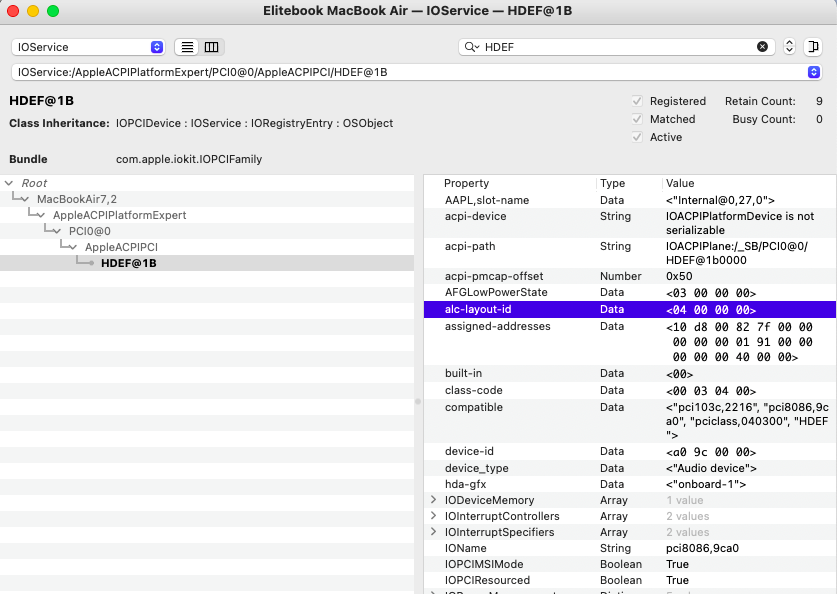Select the HDEF@1B tree entry
This screenshot has height=594, width=837.
(128, 263)
